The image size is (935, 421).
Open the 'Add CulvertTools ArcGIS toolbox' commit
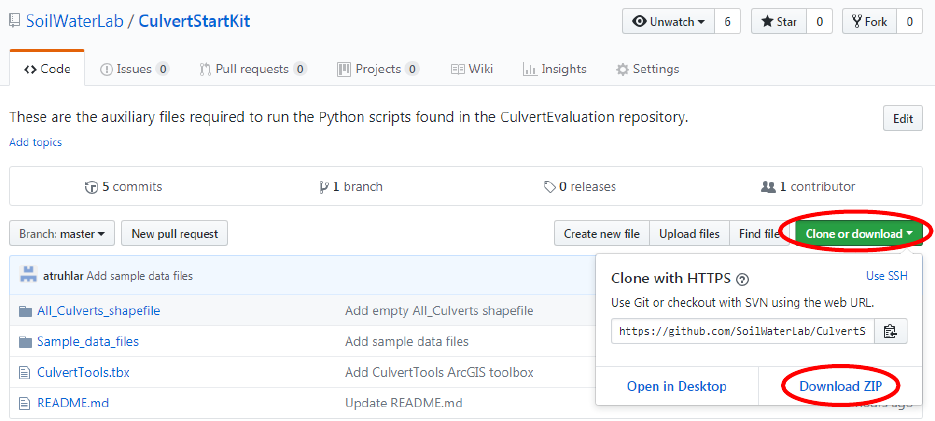[x=439, y=373]
